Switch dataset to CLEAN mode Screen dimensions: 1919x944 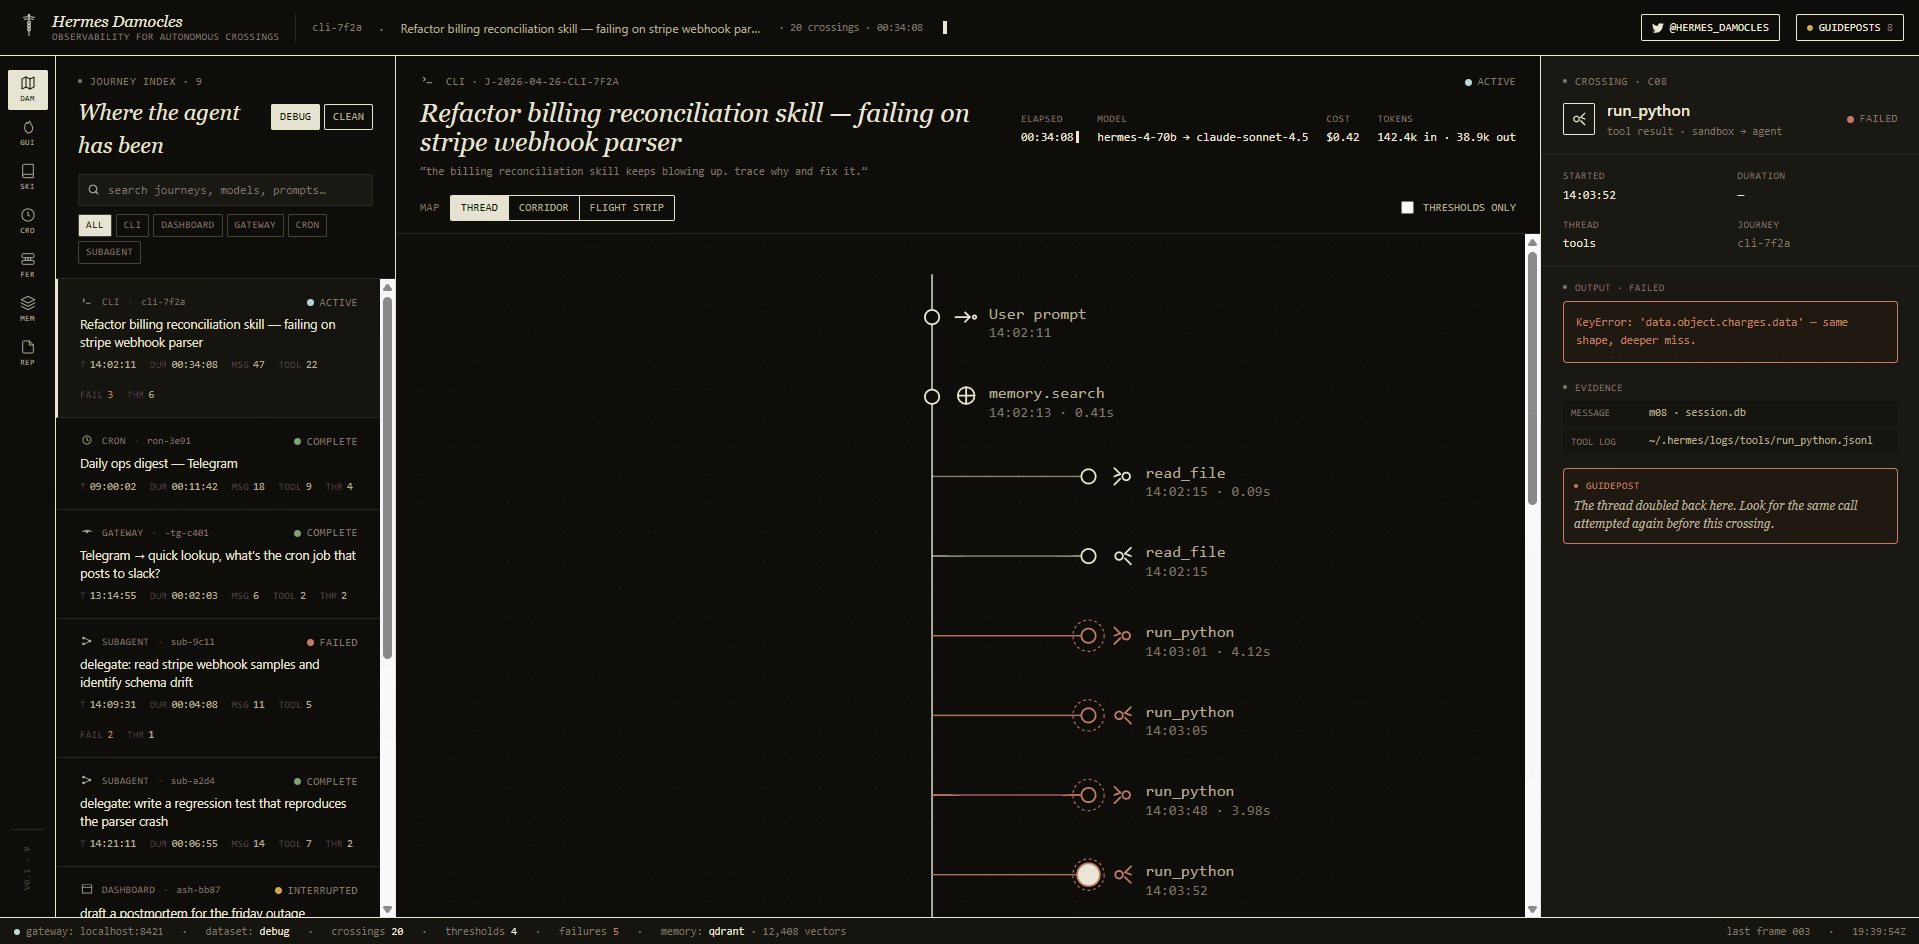pos(348,117)
